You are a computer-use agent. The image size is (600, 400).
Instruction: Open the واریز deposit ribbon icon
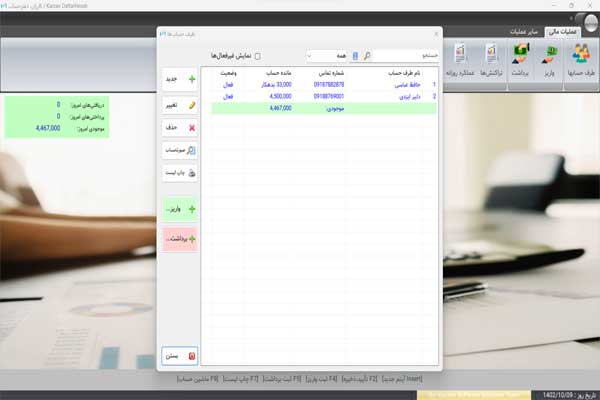click(x=549, y=59)
